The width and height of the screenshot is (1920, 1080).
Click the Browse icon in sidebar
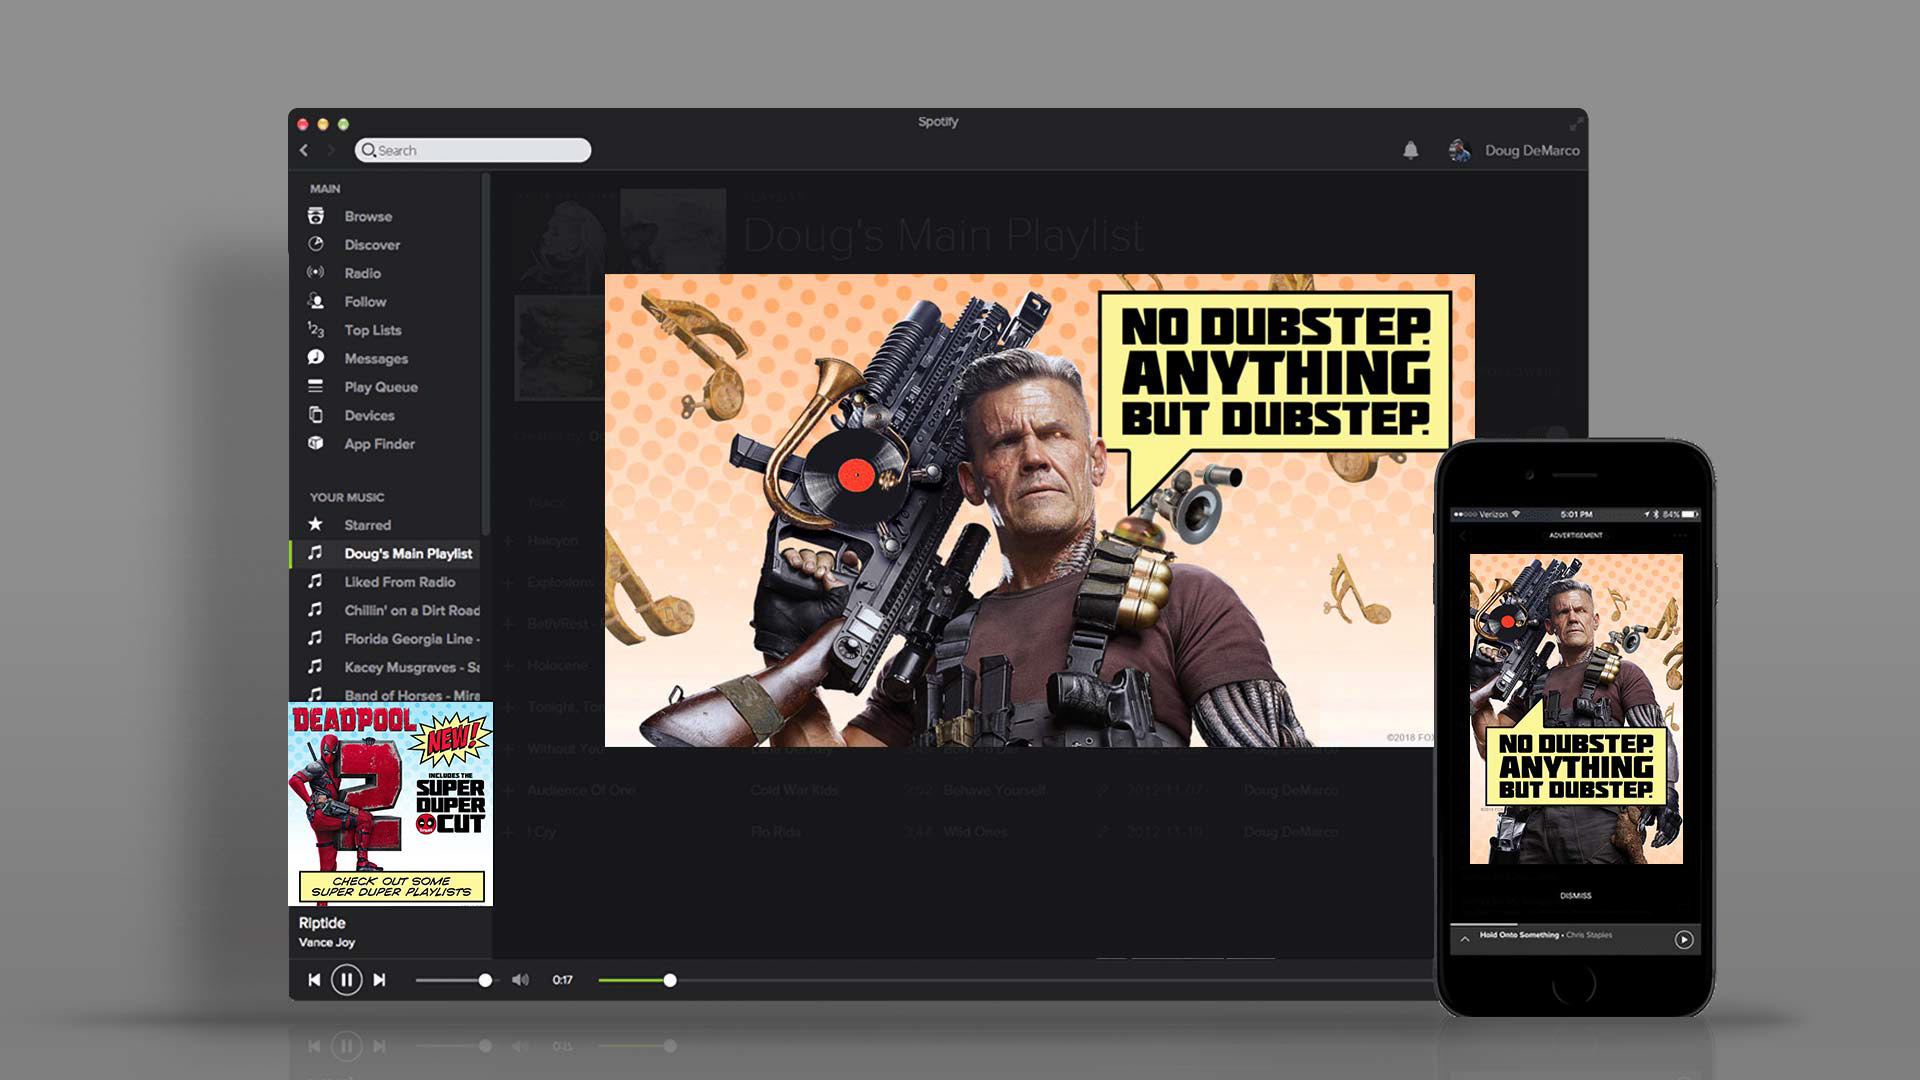point(316,216)
